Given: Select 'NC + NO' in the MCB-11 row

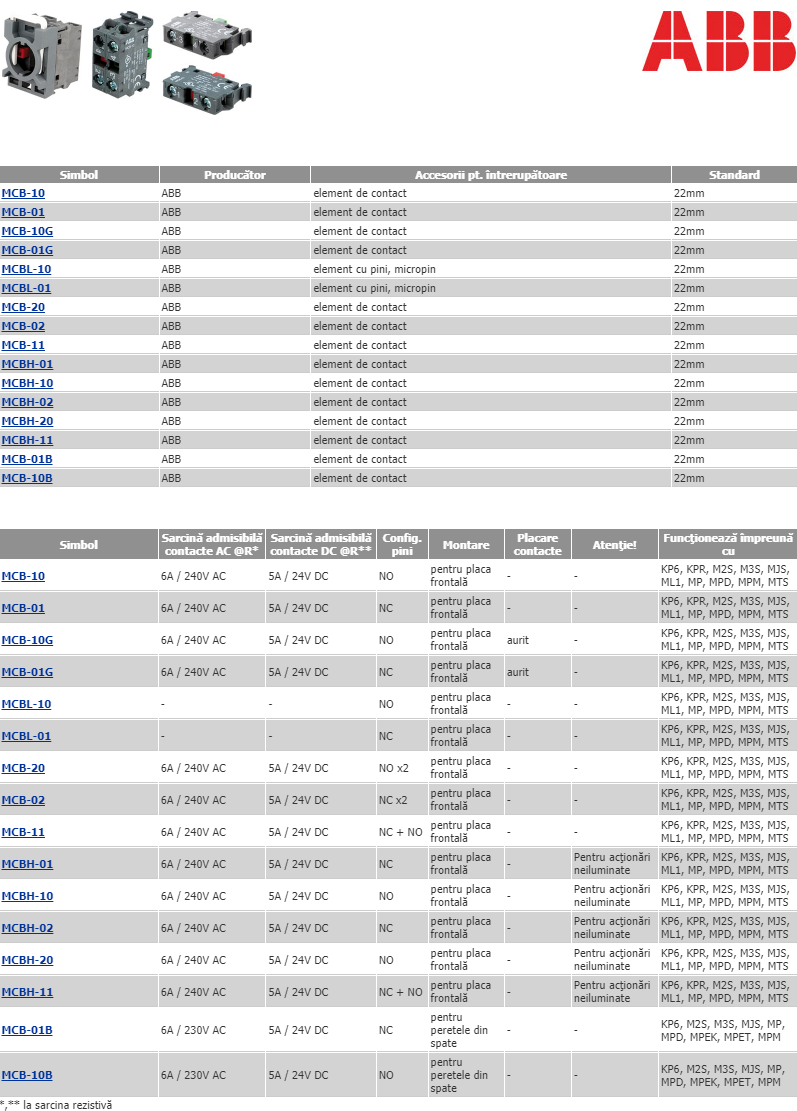Looking at the screenshot, I should click(400, 832).
